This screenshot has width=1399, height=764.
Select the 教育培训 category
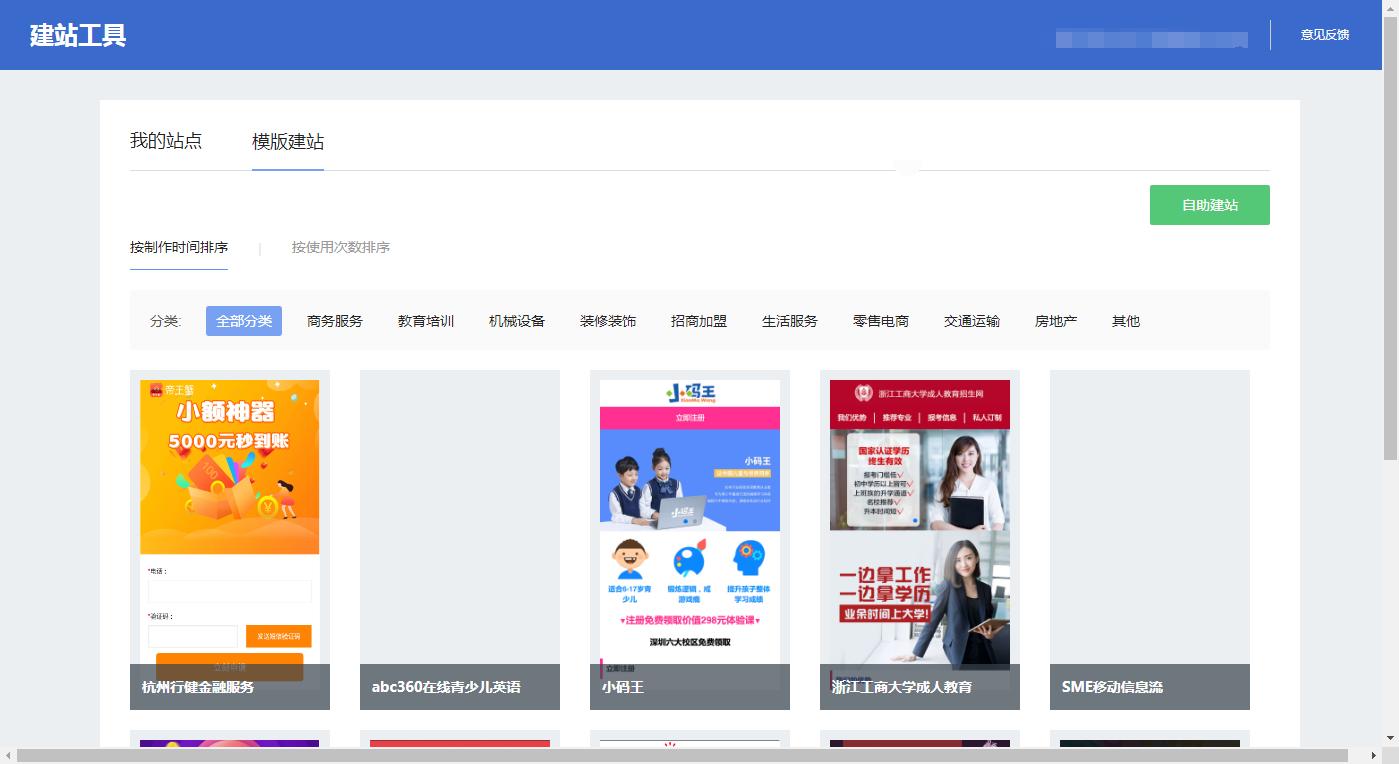[425, 320]
